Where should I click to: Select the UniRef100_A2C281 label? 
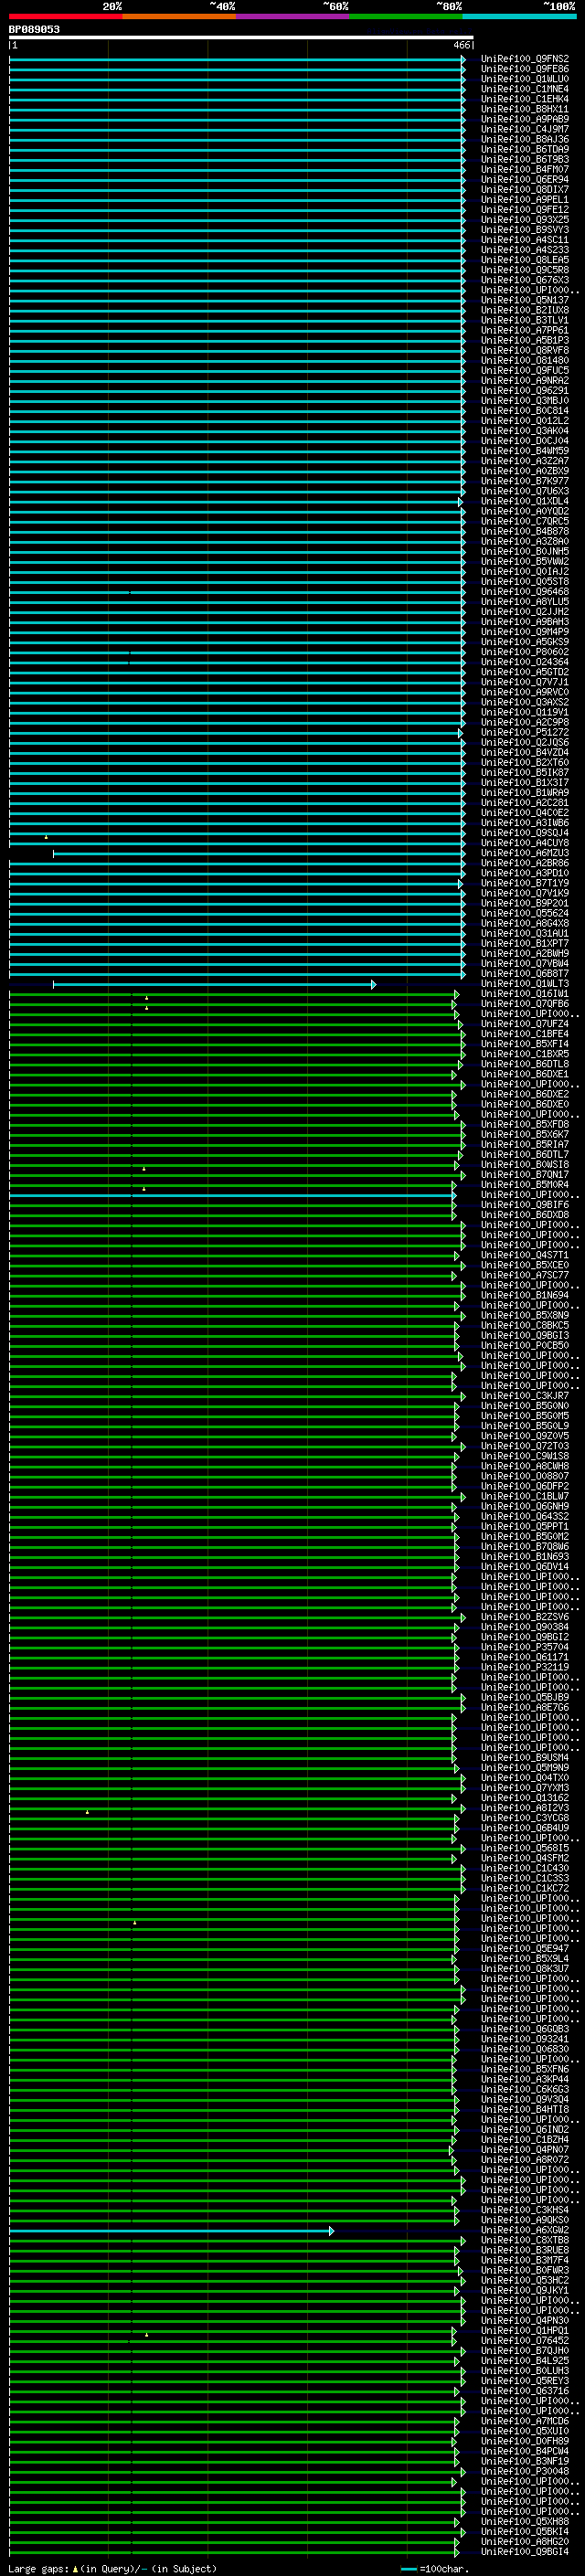(x=524, y=803)
